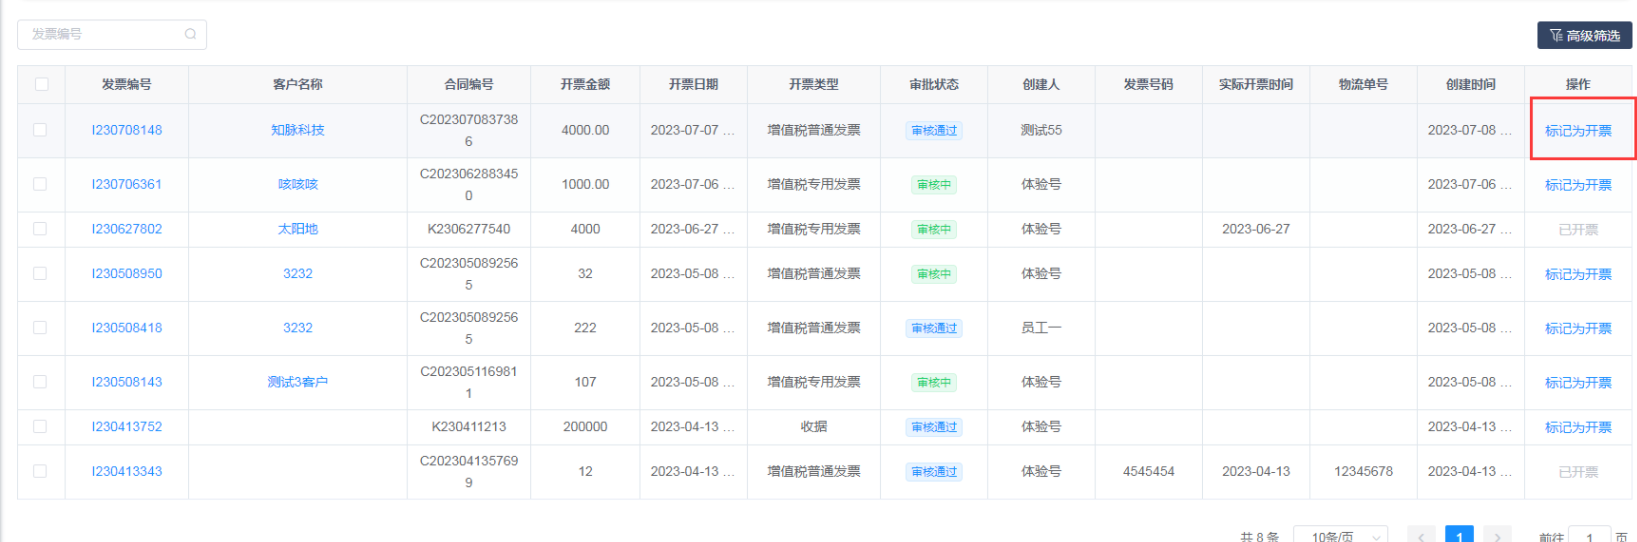Open customer 3232 in row I230508950
The width and height of the screenshot is (1637, 542).
pos(298,273)
